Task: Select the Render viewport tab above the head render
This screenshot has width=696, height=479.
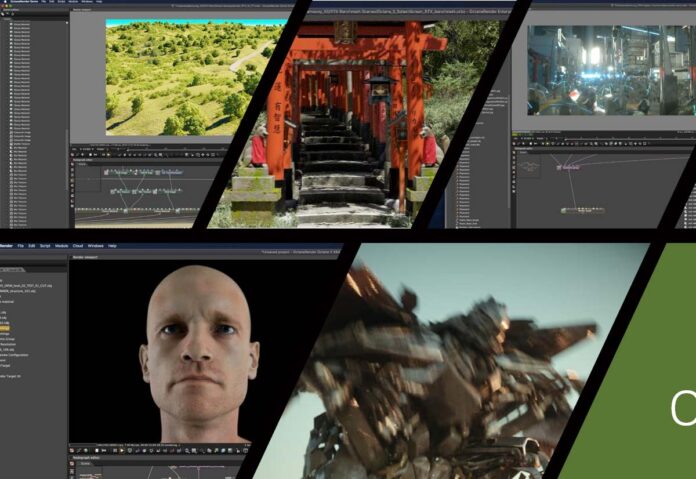Action: click(x=85, y=257)
